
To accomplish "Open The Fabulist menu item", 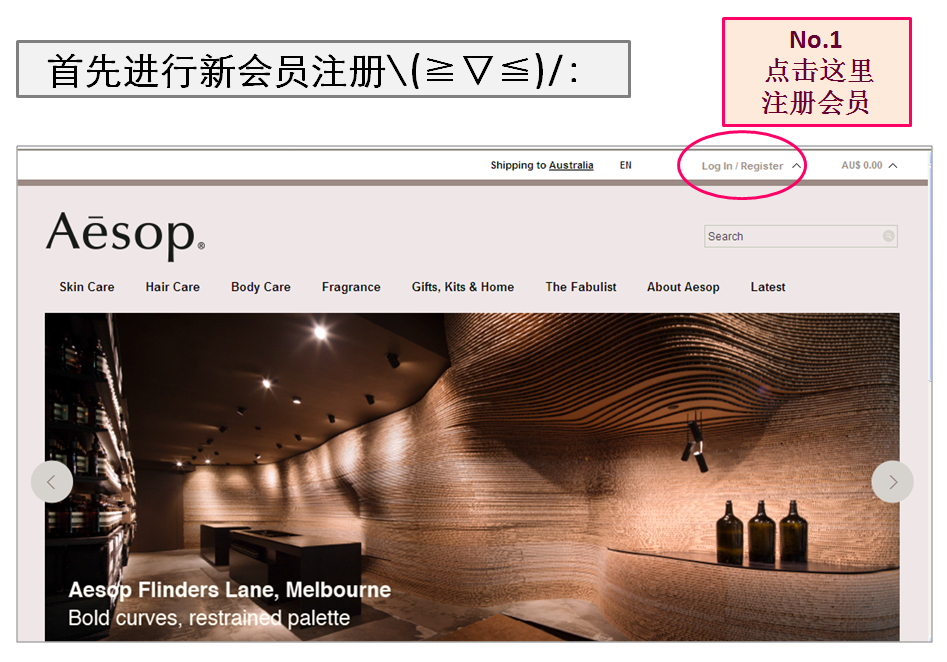I will tap(581, 287).
